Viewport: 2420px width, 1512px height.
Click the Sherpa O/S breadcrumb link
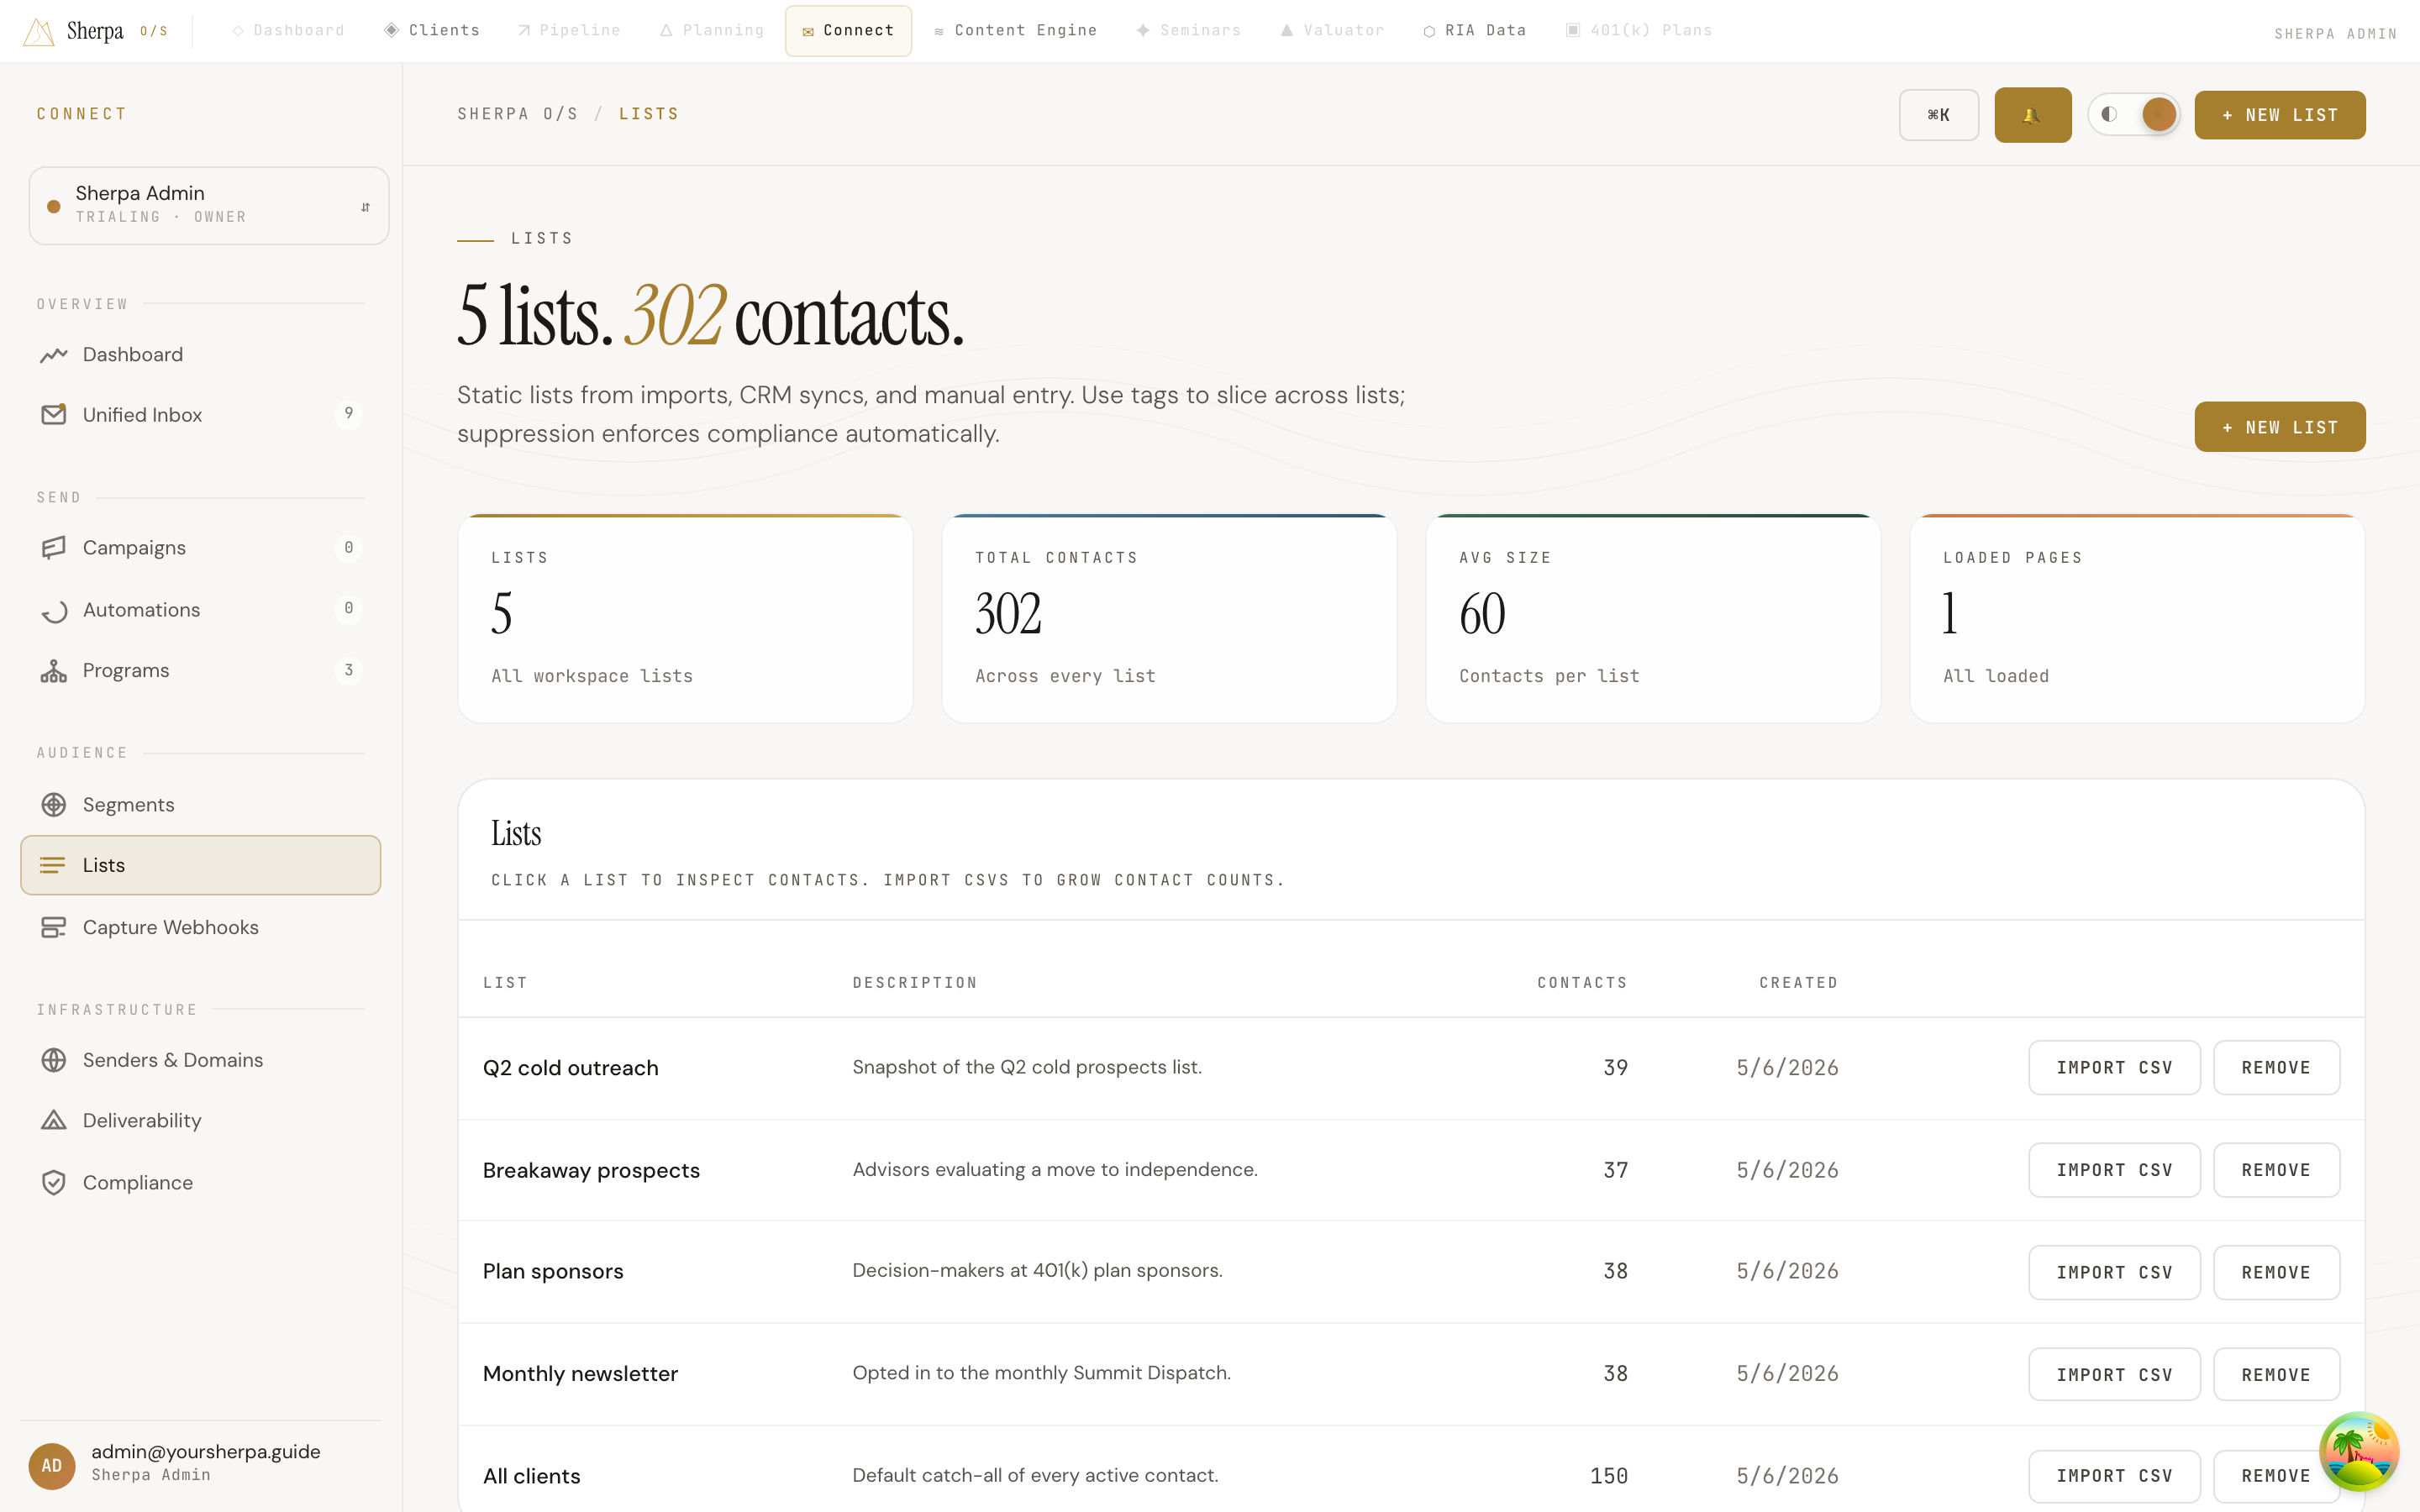pyautogui.click(x=518, y=114)
